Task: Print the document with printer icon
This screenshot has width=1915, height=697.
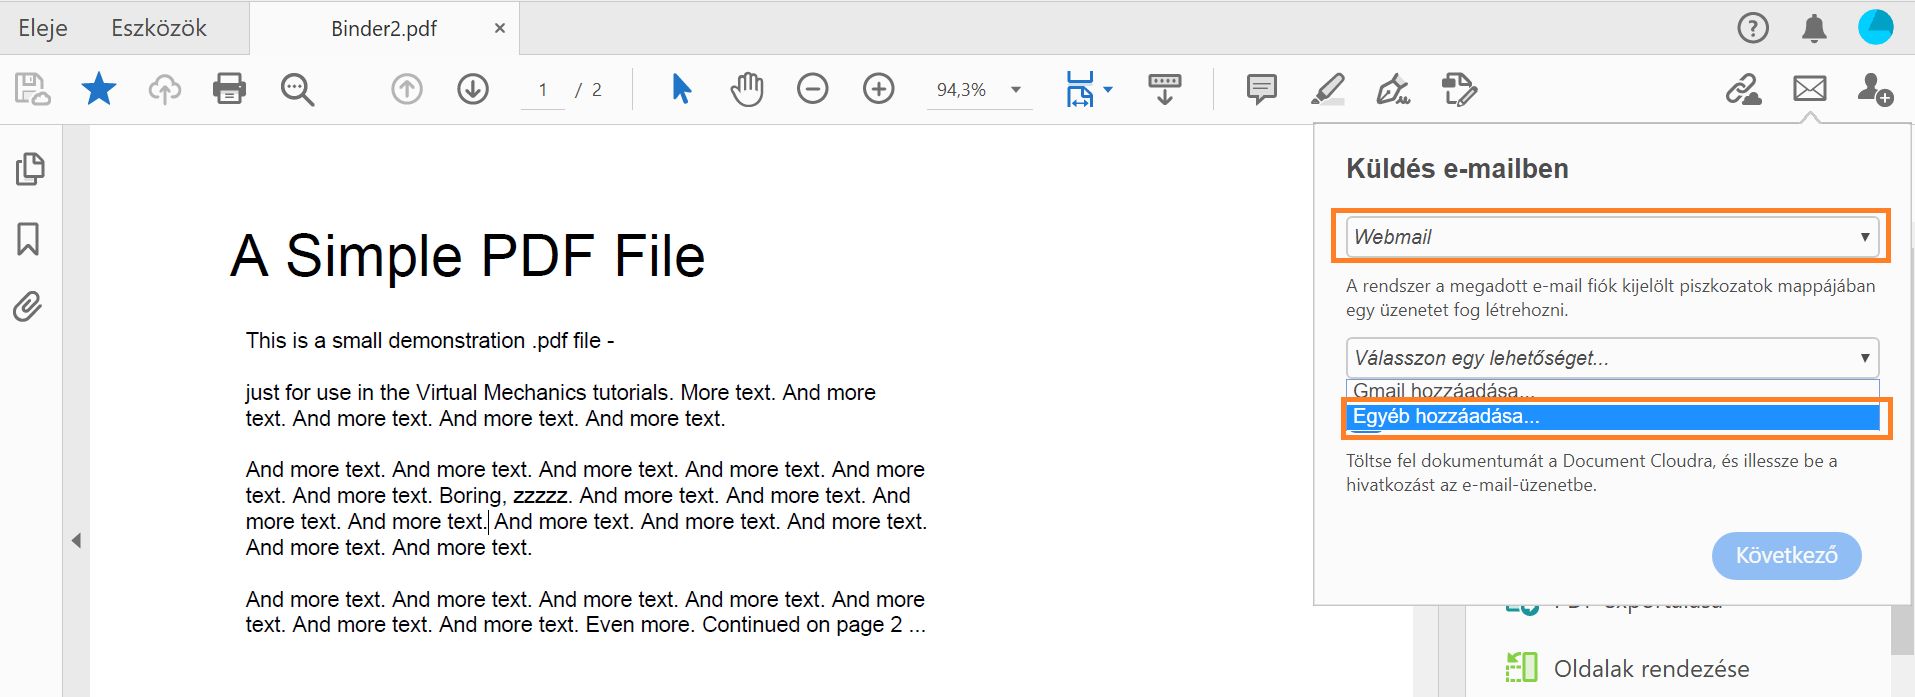Action: [229, 89]
